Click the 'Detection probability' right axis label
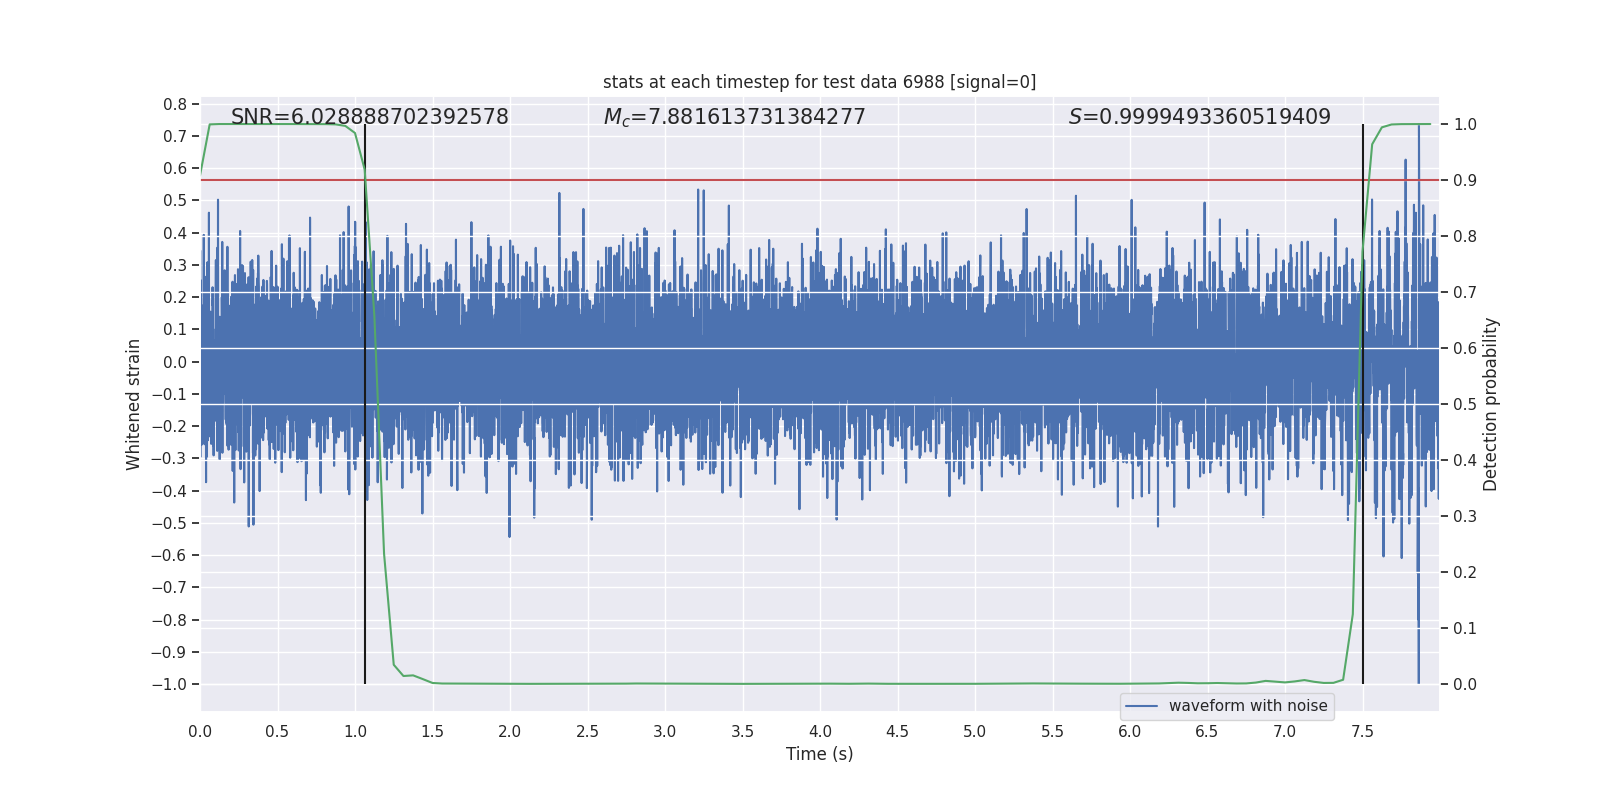 click(1491, 404)
